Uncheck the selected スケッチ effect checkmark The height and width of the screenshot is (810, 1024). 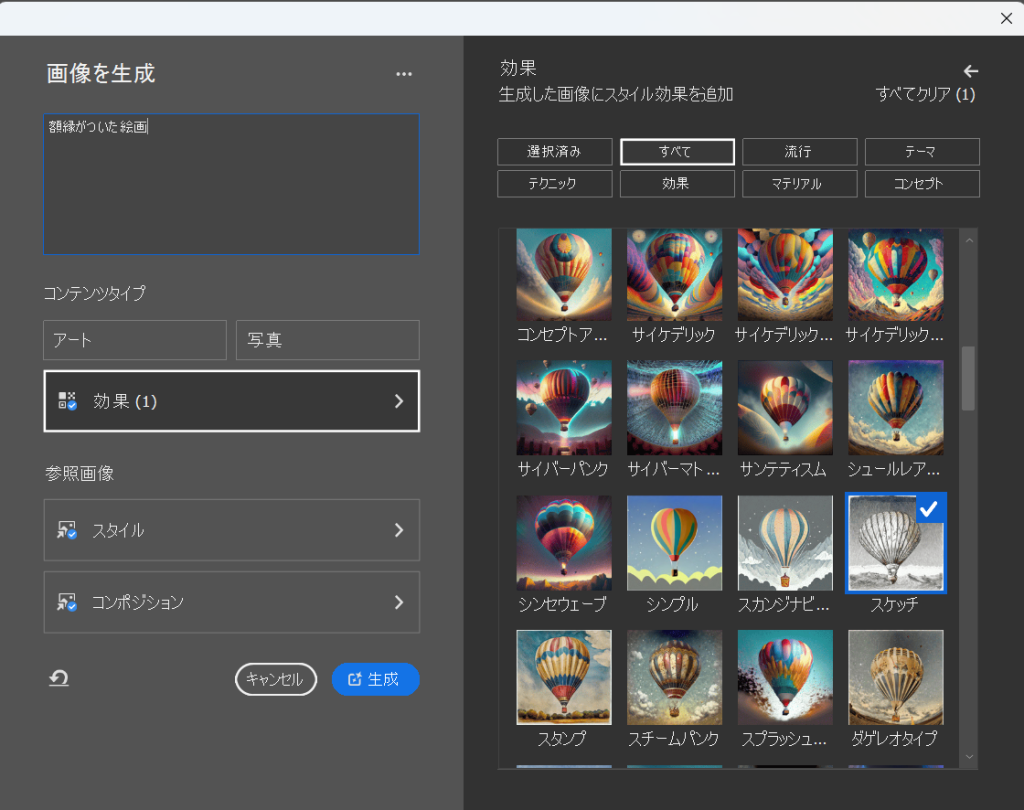(930, 508)
